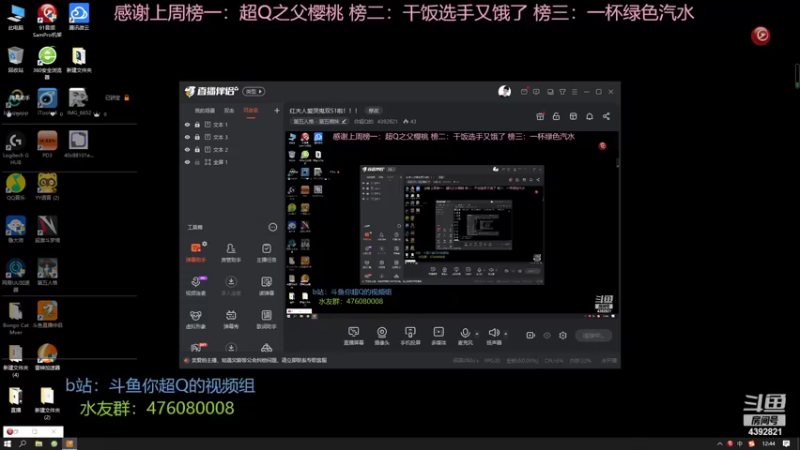
Task: Open the download-arrow tool beside 视频连麦
Action: point(231,286)
